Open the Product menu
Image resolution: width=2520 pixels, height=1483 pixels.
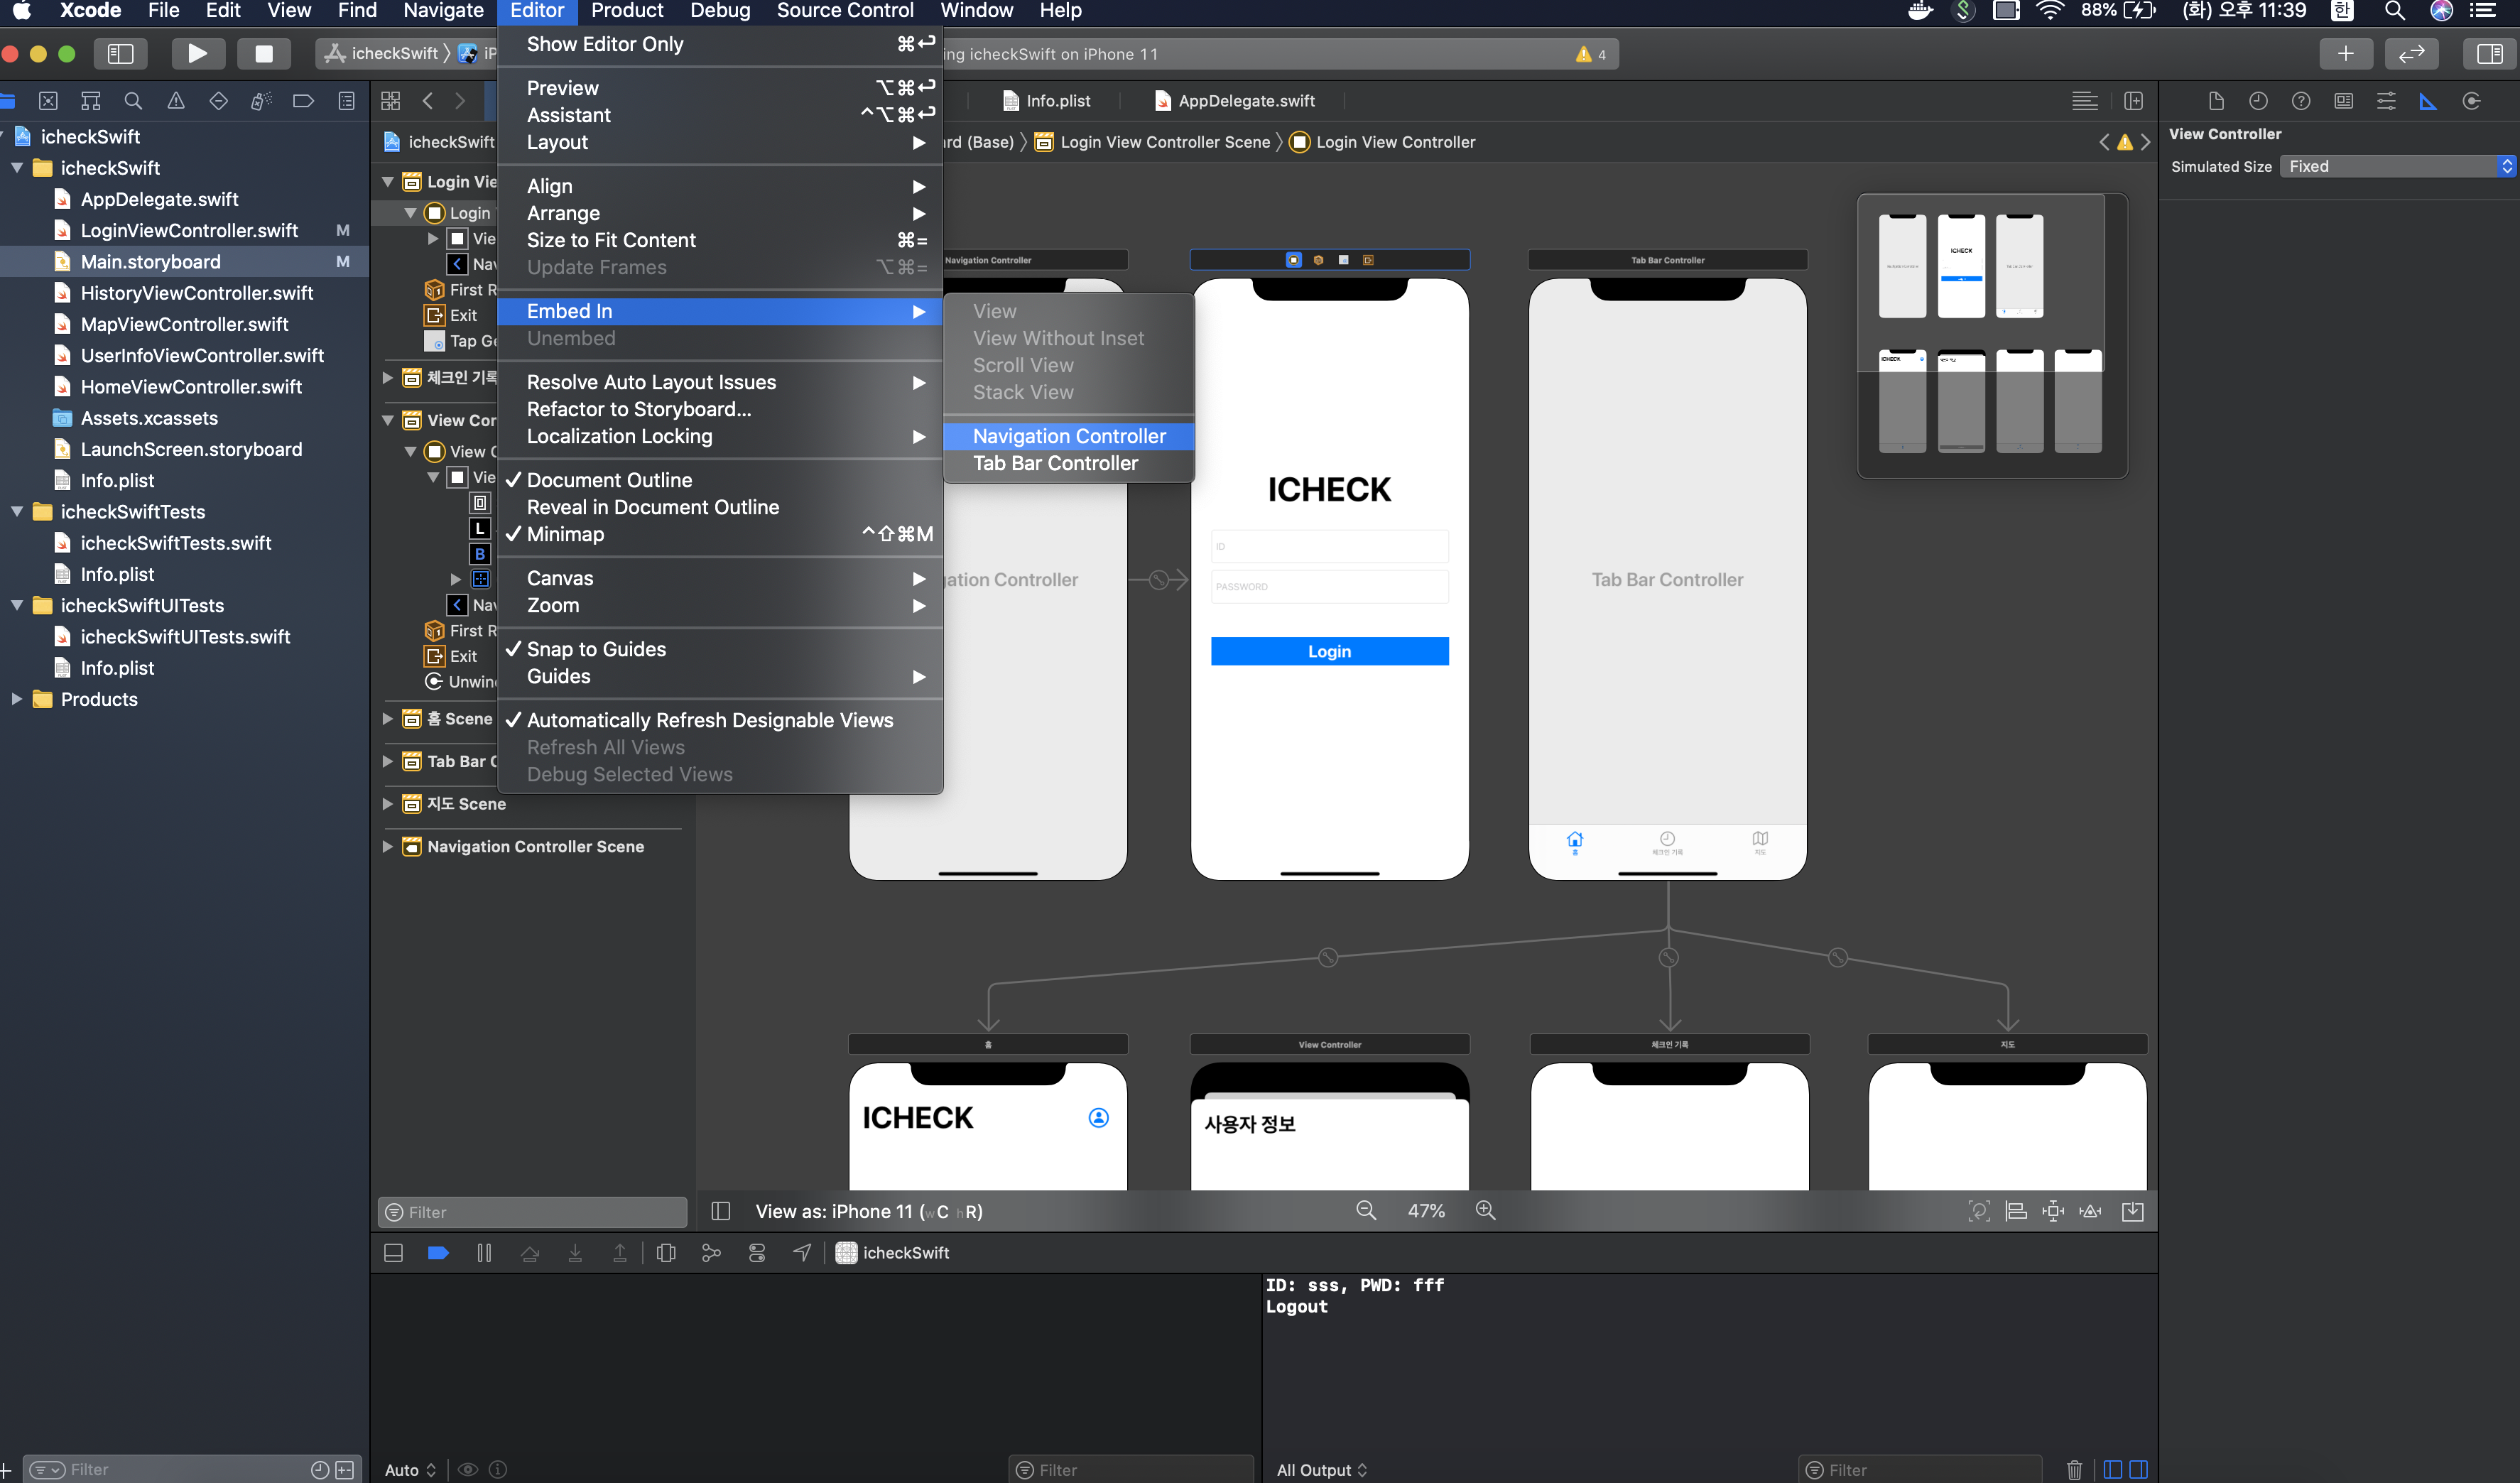(x=626, y=11)
